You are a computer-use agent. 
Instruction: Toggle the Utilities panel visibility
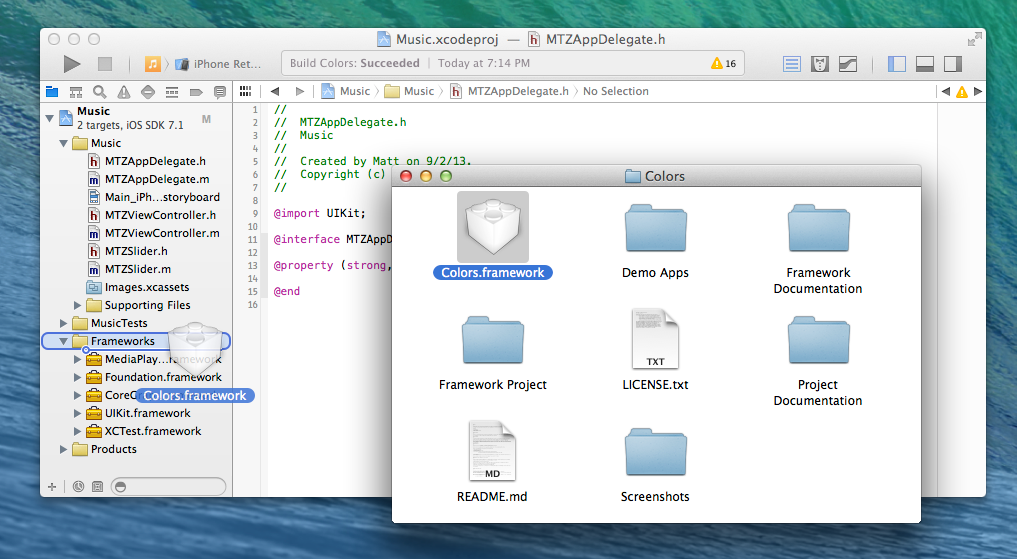click(953, 64)
